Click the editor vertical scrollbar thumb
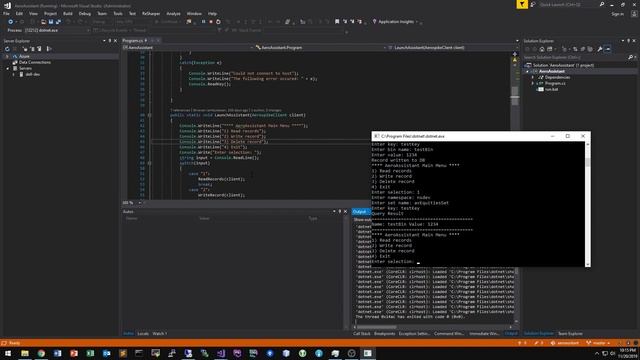This screenshot has width=640, height=360. [515, 96]
